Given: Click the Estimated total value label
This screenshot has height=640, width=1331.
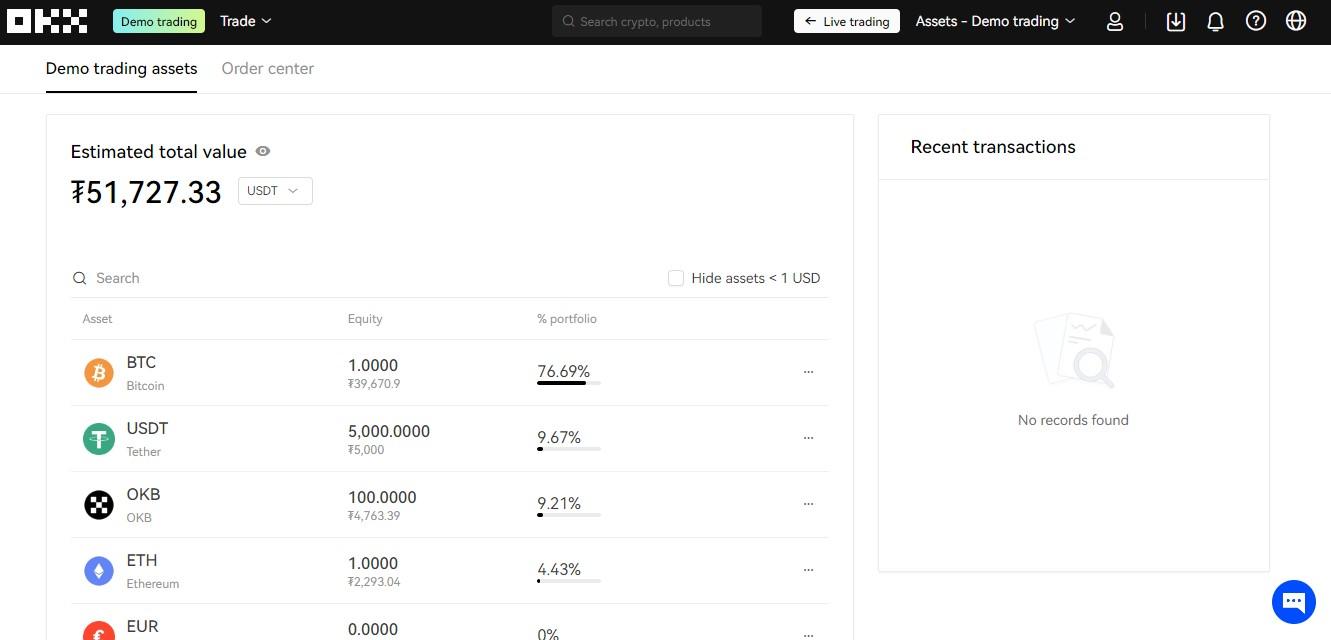Looking at the screenshot, I should (158, 152).
